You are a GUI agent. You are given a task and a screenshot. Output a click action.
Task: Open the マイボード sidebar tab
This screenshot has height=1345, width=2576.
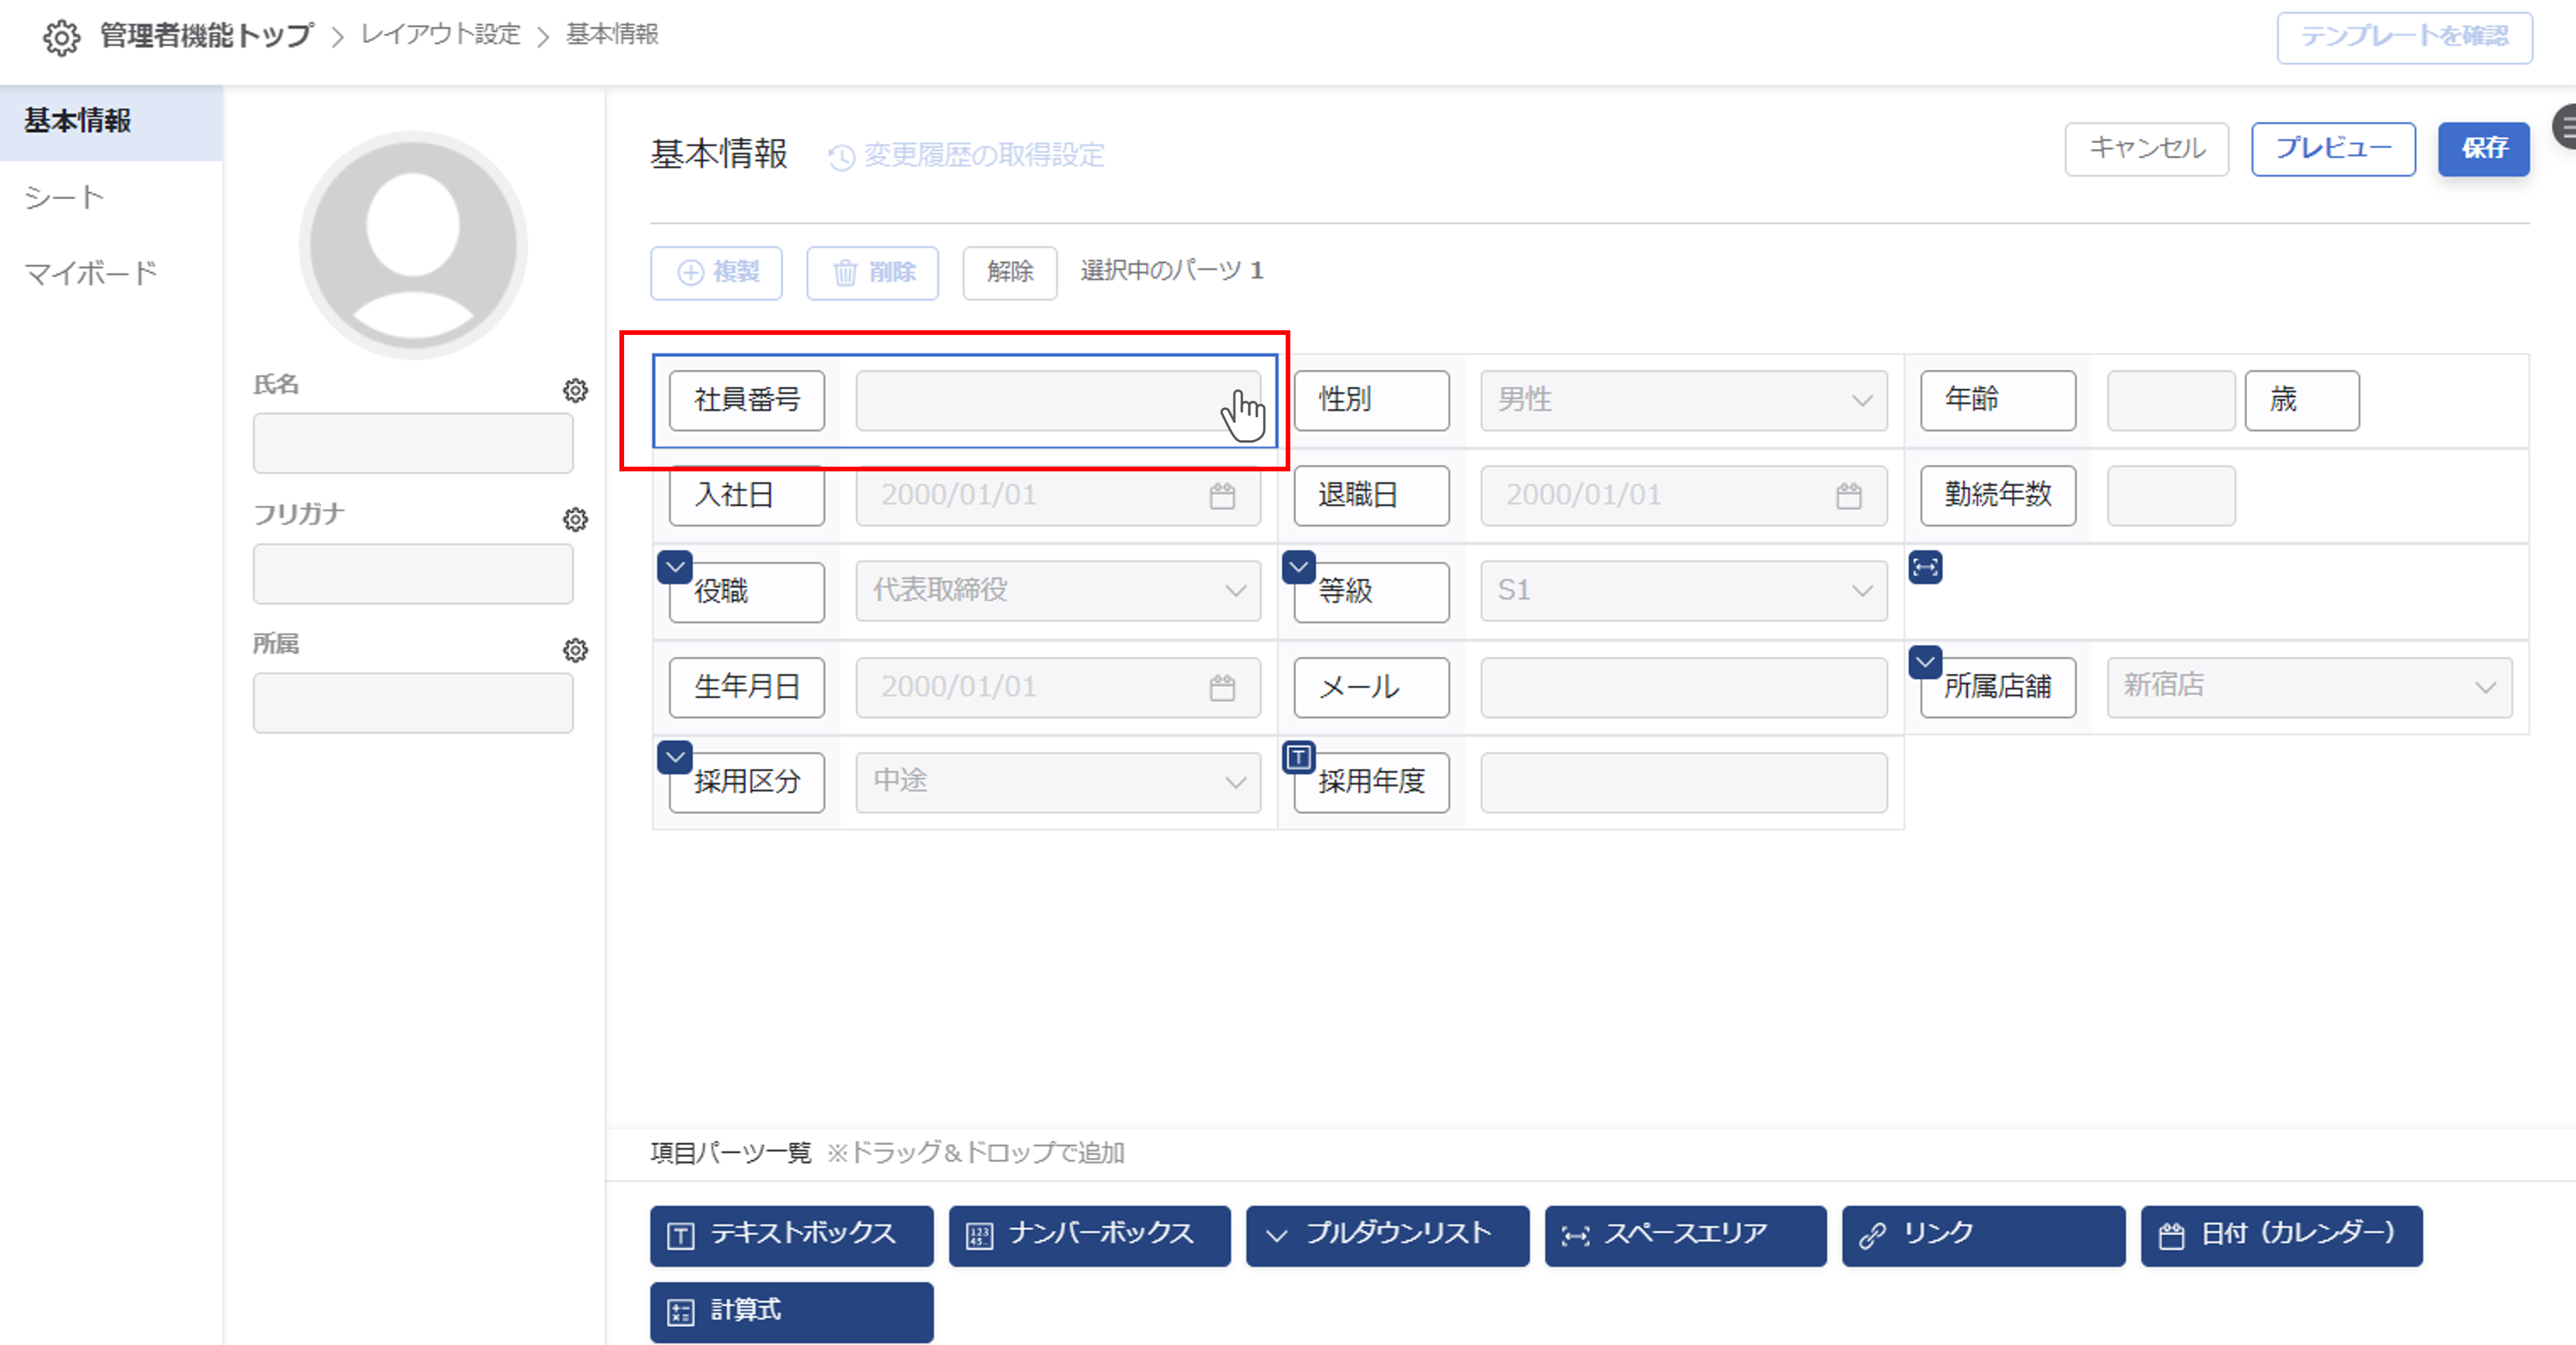coord(91,273)
